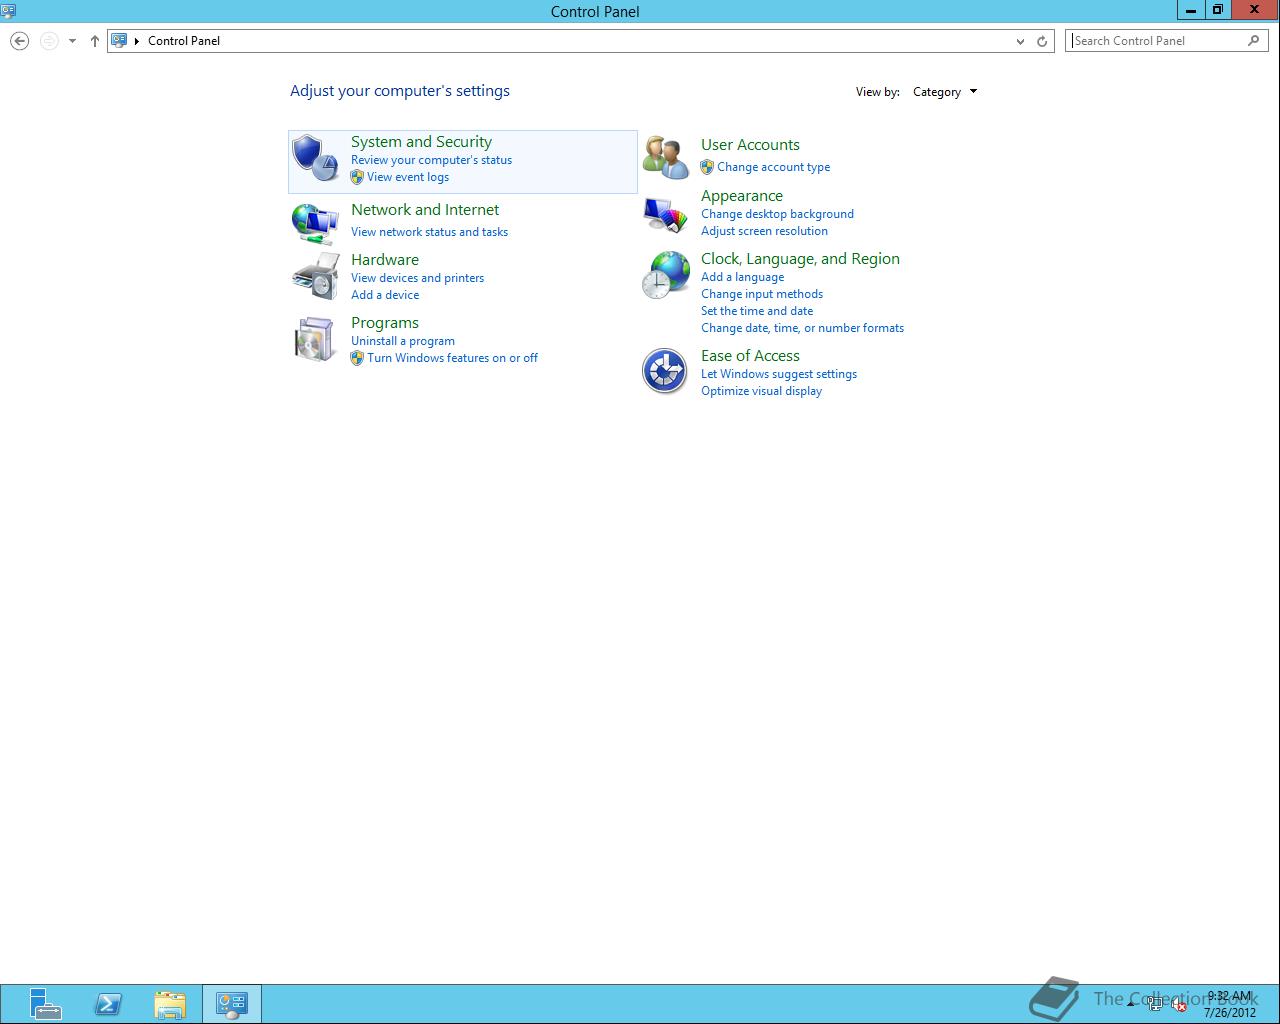1280x1024 pixels.
Task: Expand the recent locations dropdown arrow
Action: [72, 41]
